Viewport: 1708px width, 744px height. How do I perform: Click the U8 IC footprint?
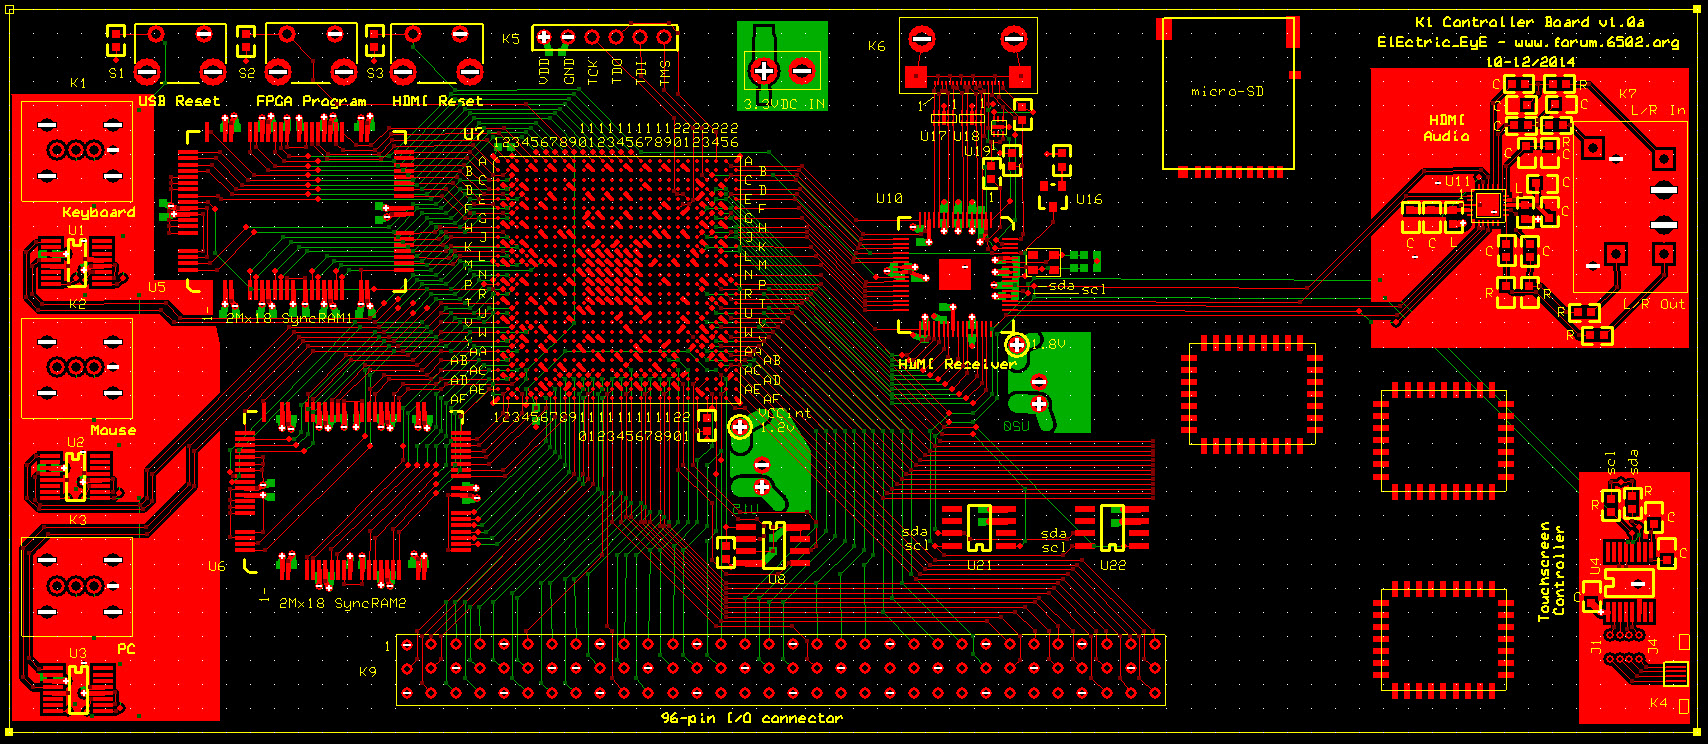coord(774,546)
